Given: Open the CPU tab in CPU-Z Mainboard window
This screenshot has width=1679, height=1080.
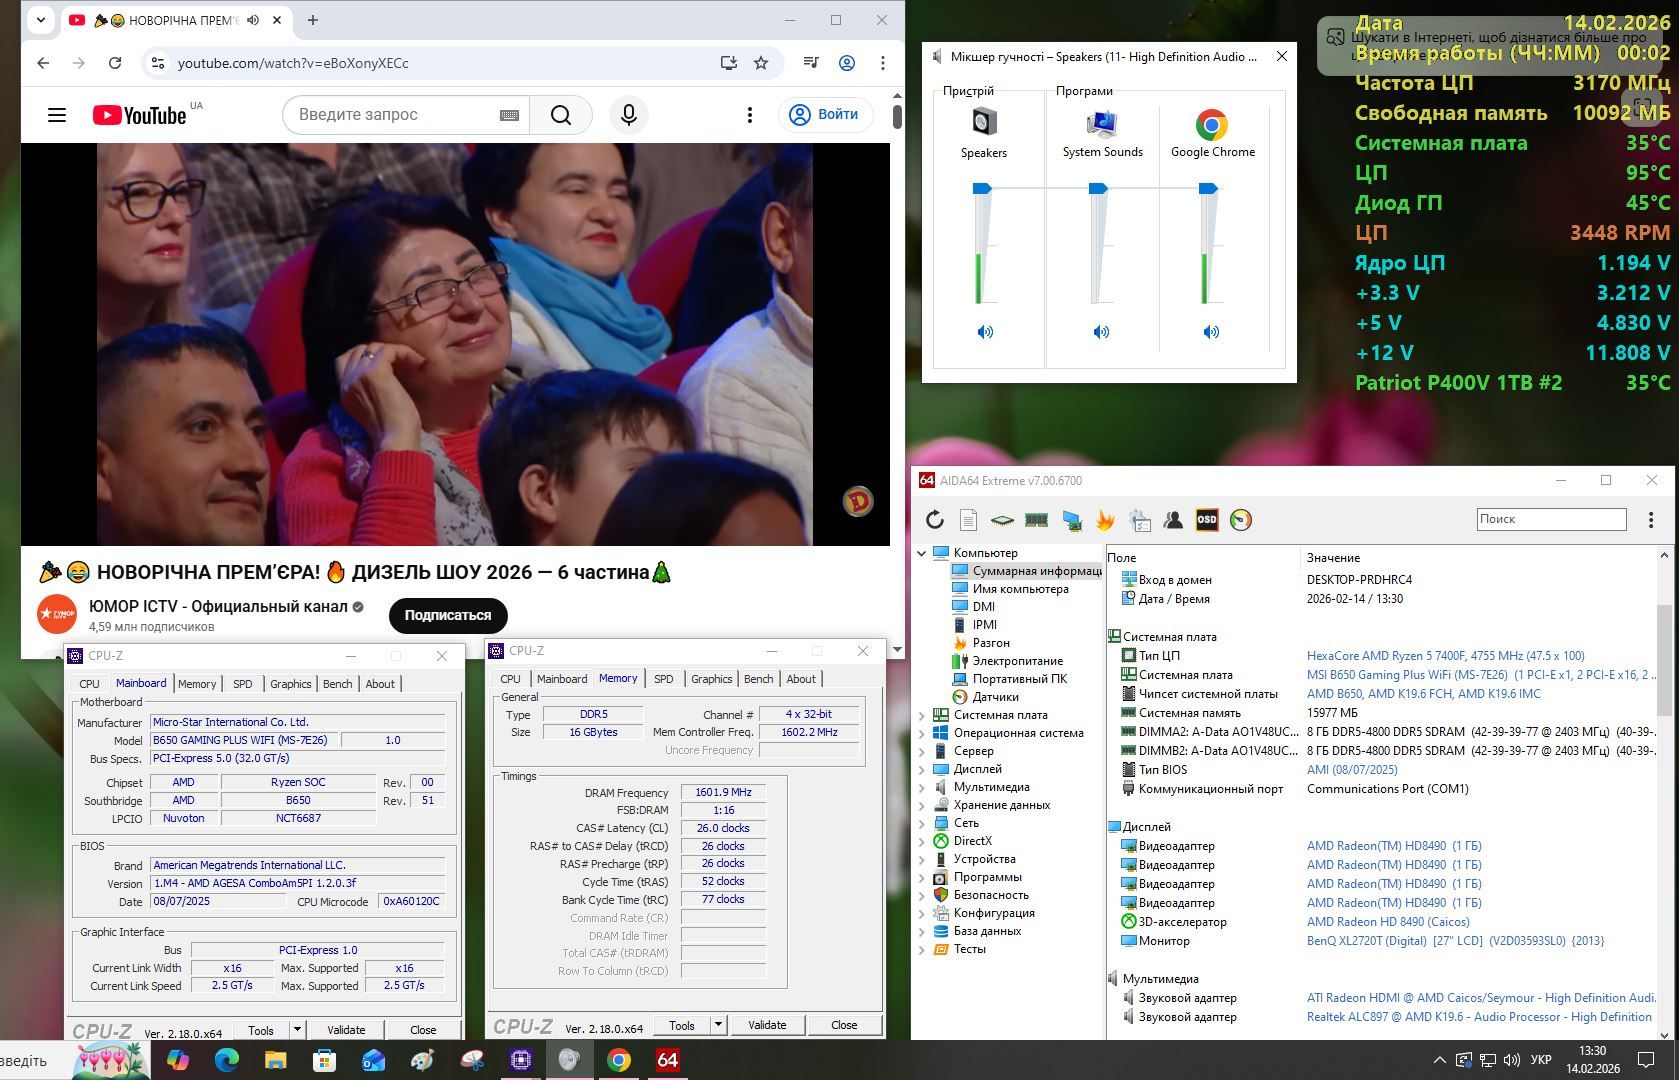Looking at the screenshot, I should (x=89, y=684).
